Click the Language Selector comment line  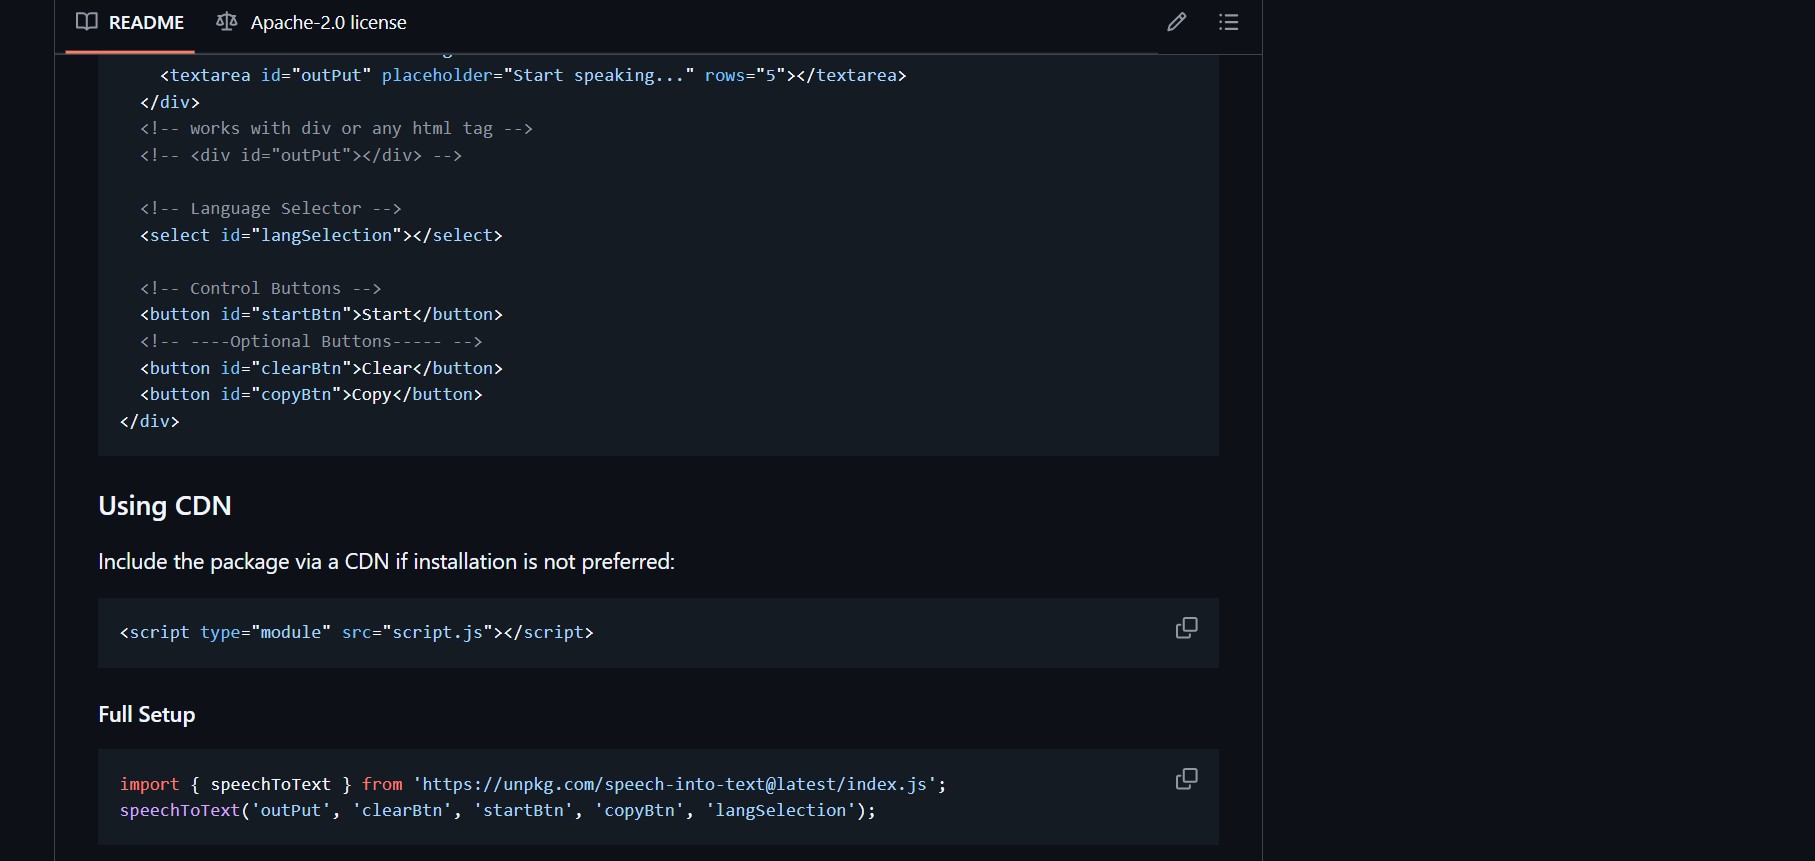[270, 208]
